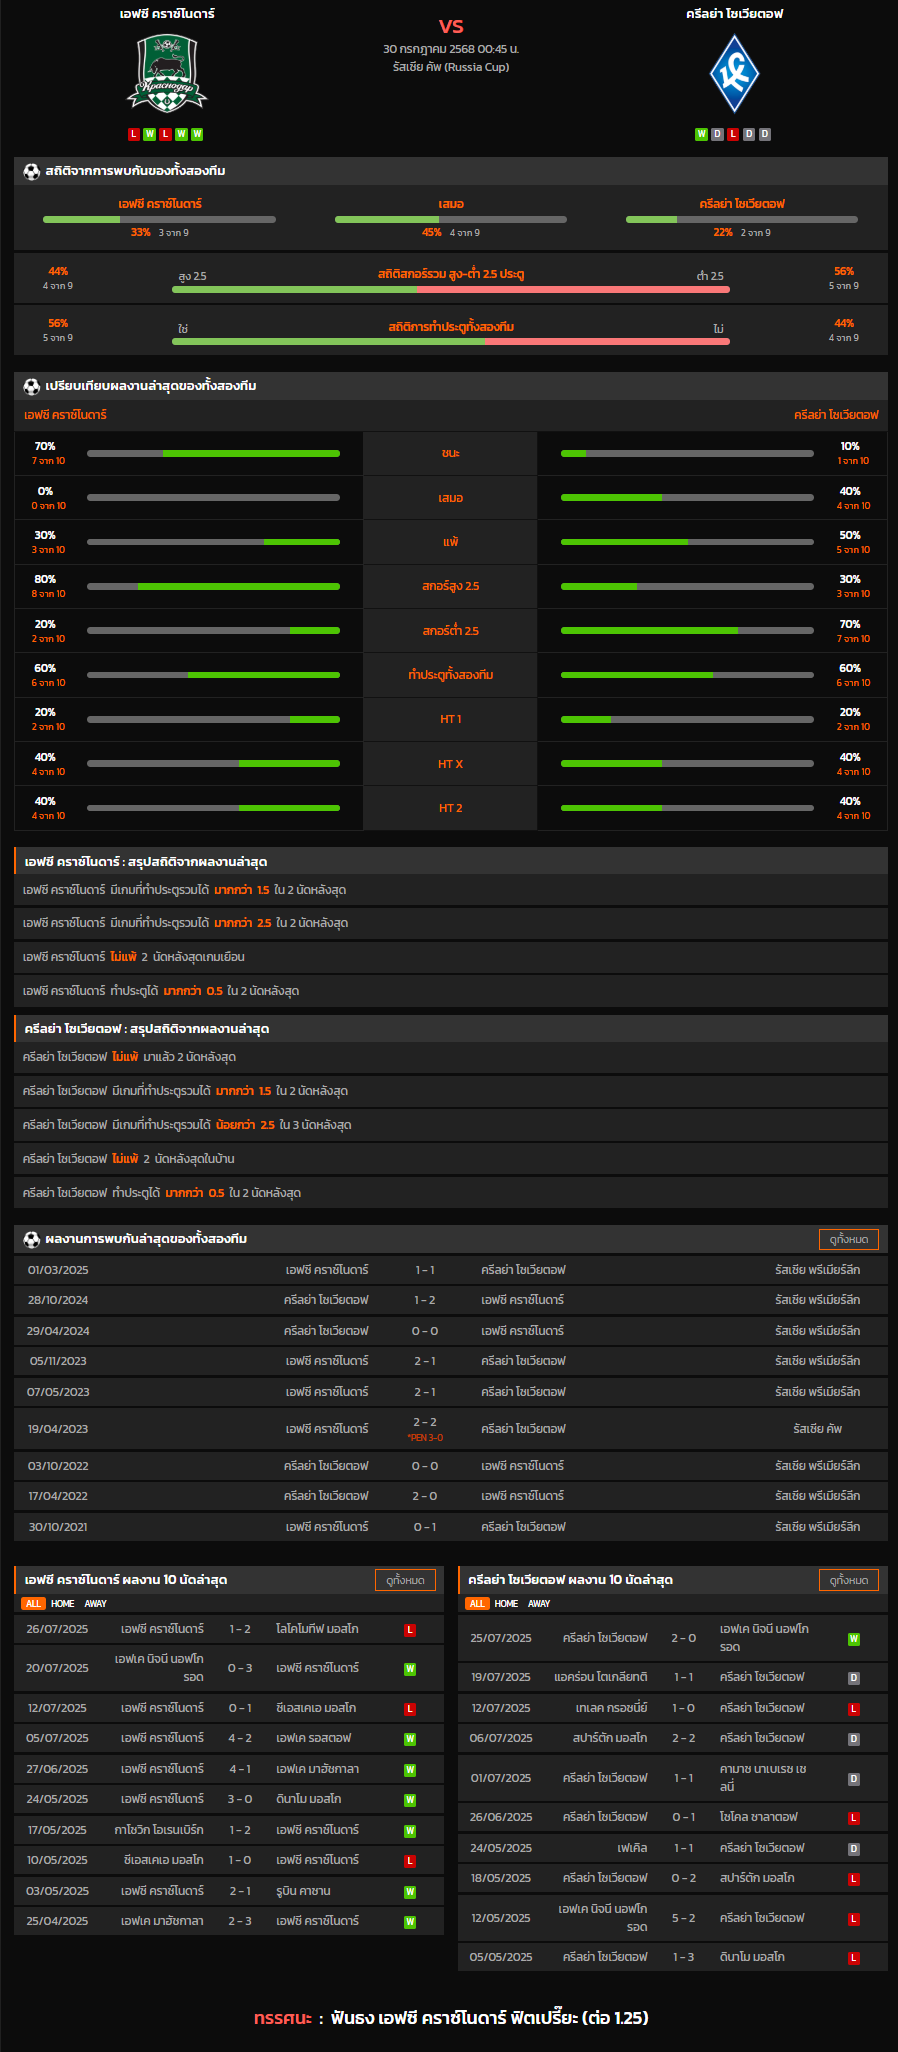
Task: Click the L badge on 12/05/2025 row
Action: pyautogui.click(x=854, y=1919)
